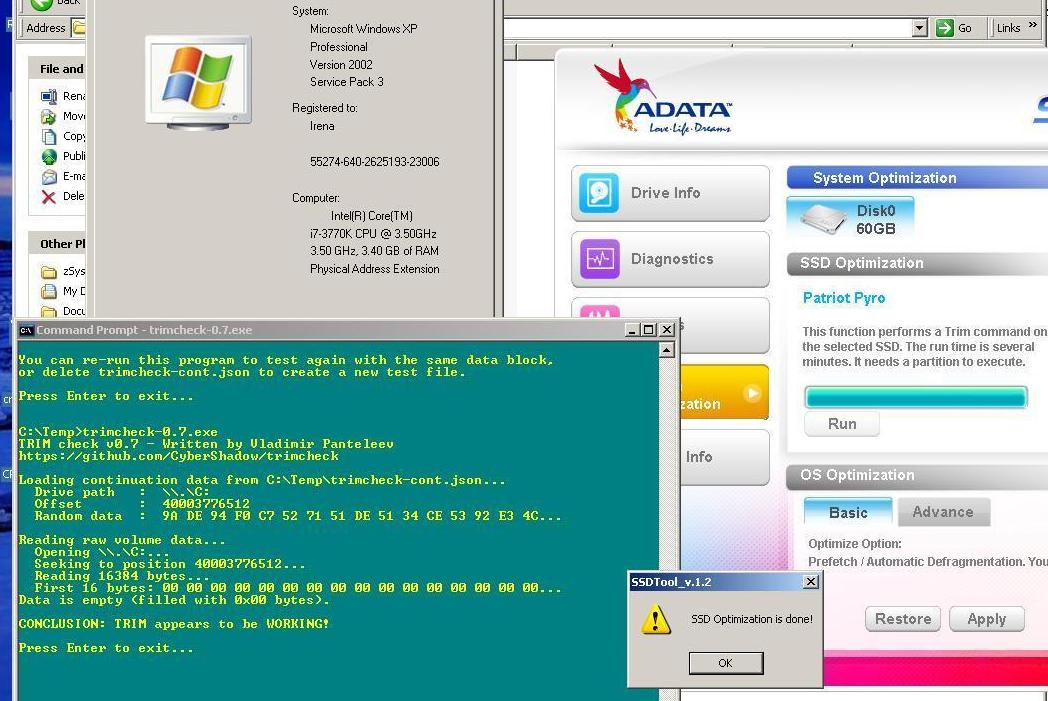Switch to the Basic tab in OS Optimization
The image size is (1048, 701).
click(x=848, y=512)
